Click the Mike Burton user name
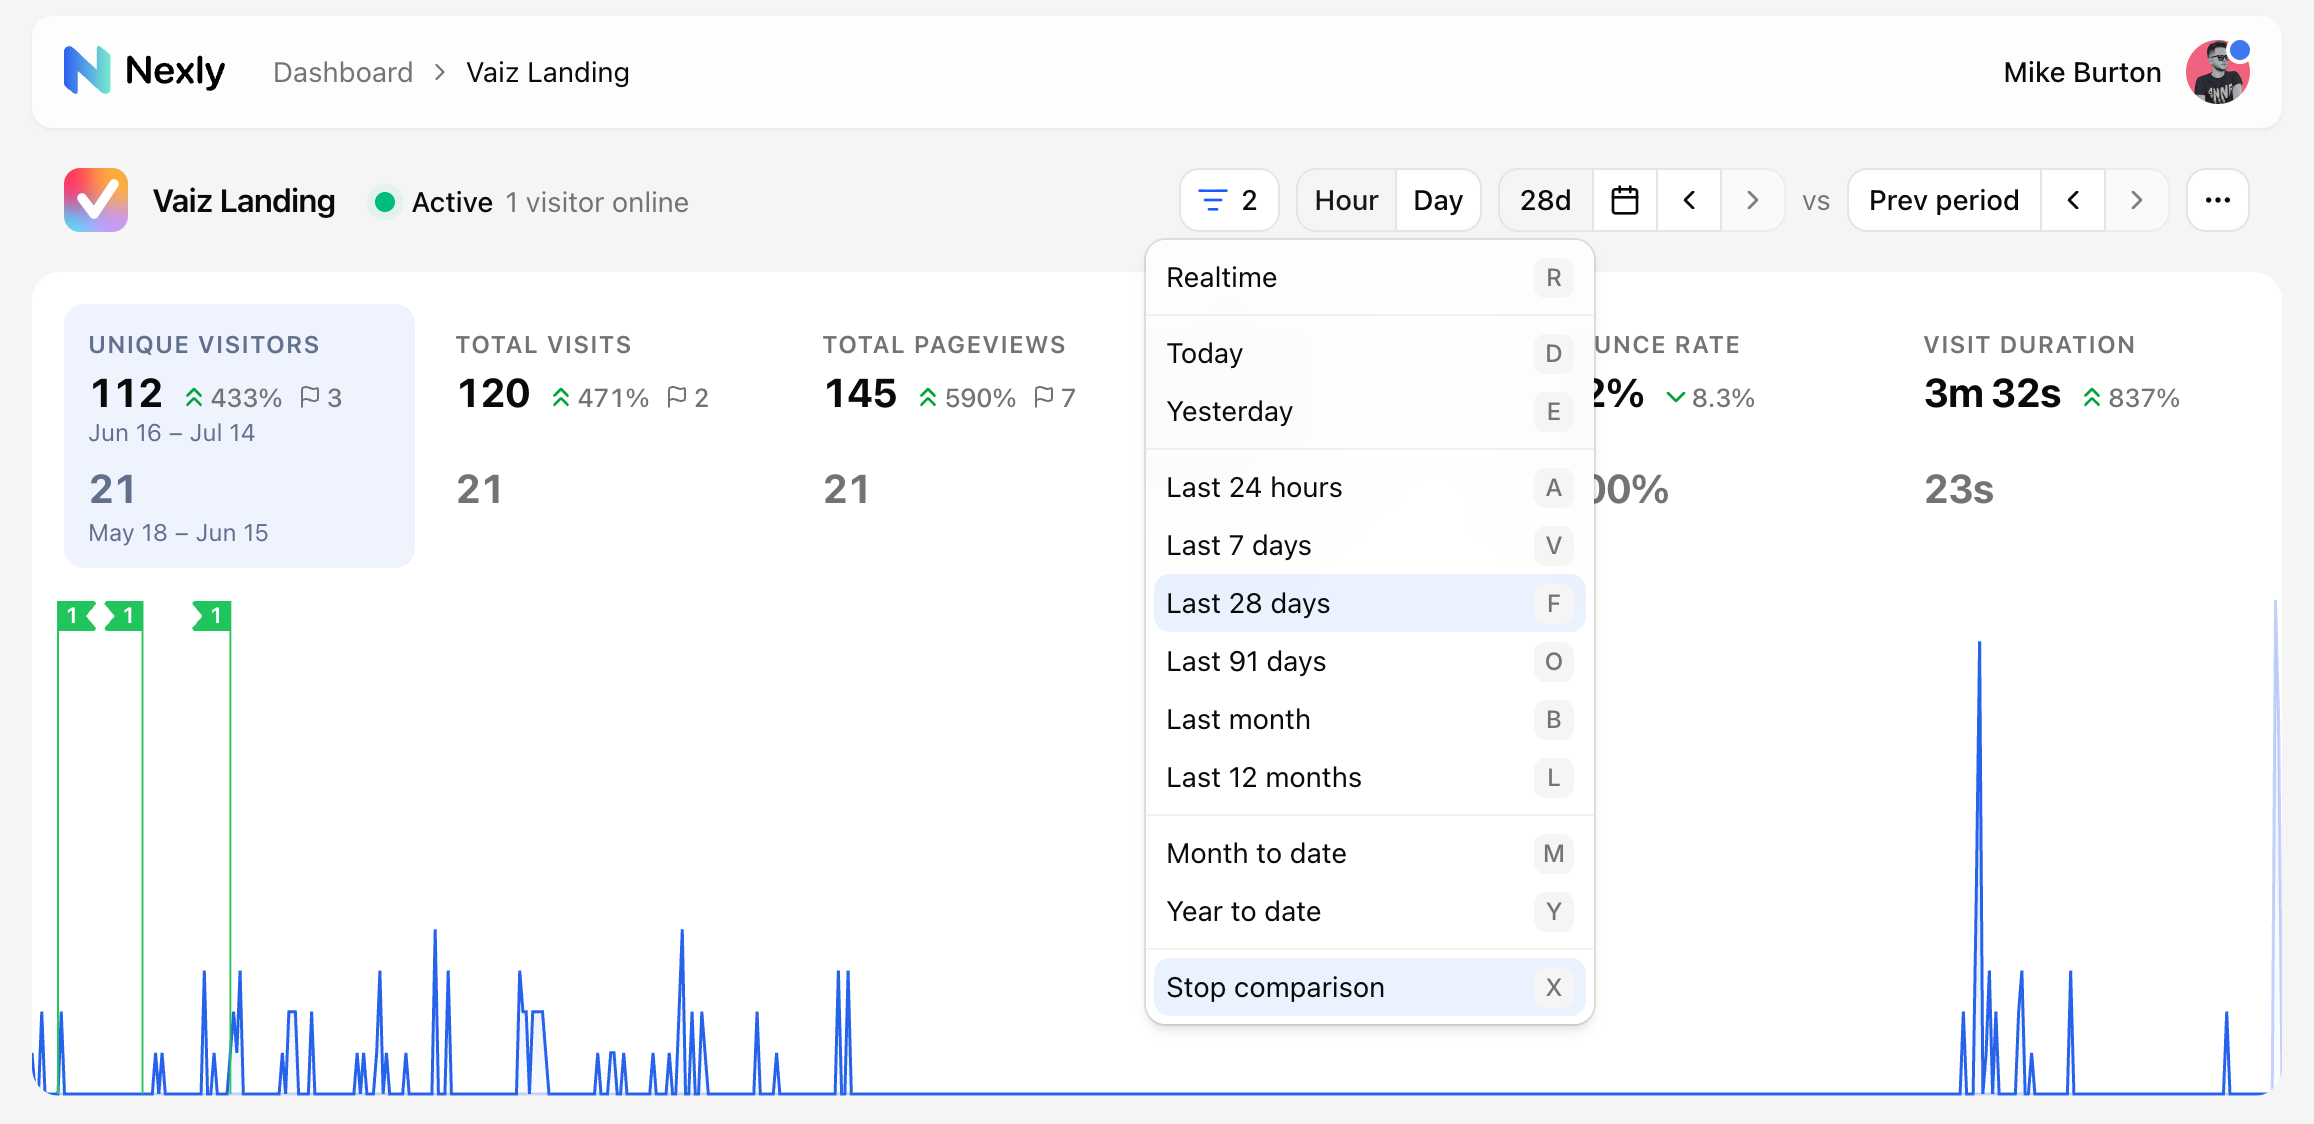The image size is (2314, 1124). [x=2082, y=72]
